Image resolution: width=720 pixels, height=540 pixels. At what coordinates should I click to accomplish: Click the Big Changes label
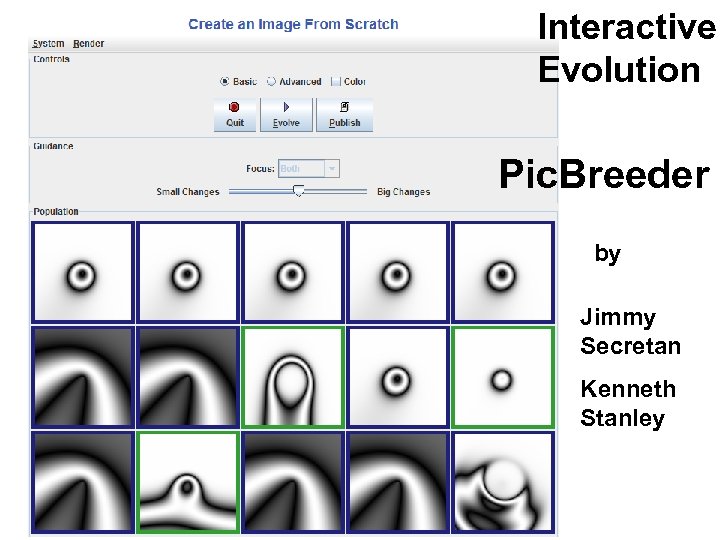coord(404,191)
